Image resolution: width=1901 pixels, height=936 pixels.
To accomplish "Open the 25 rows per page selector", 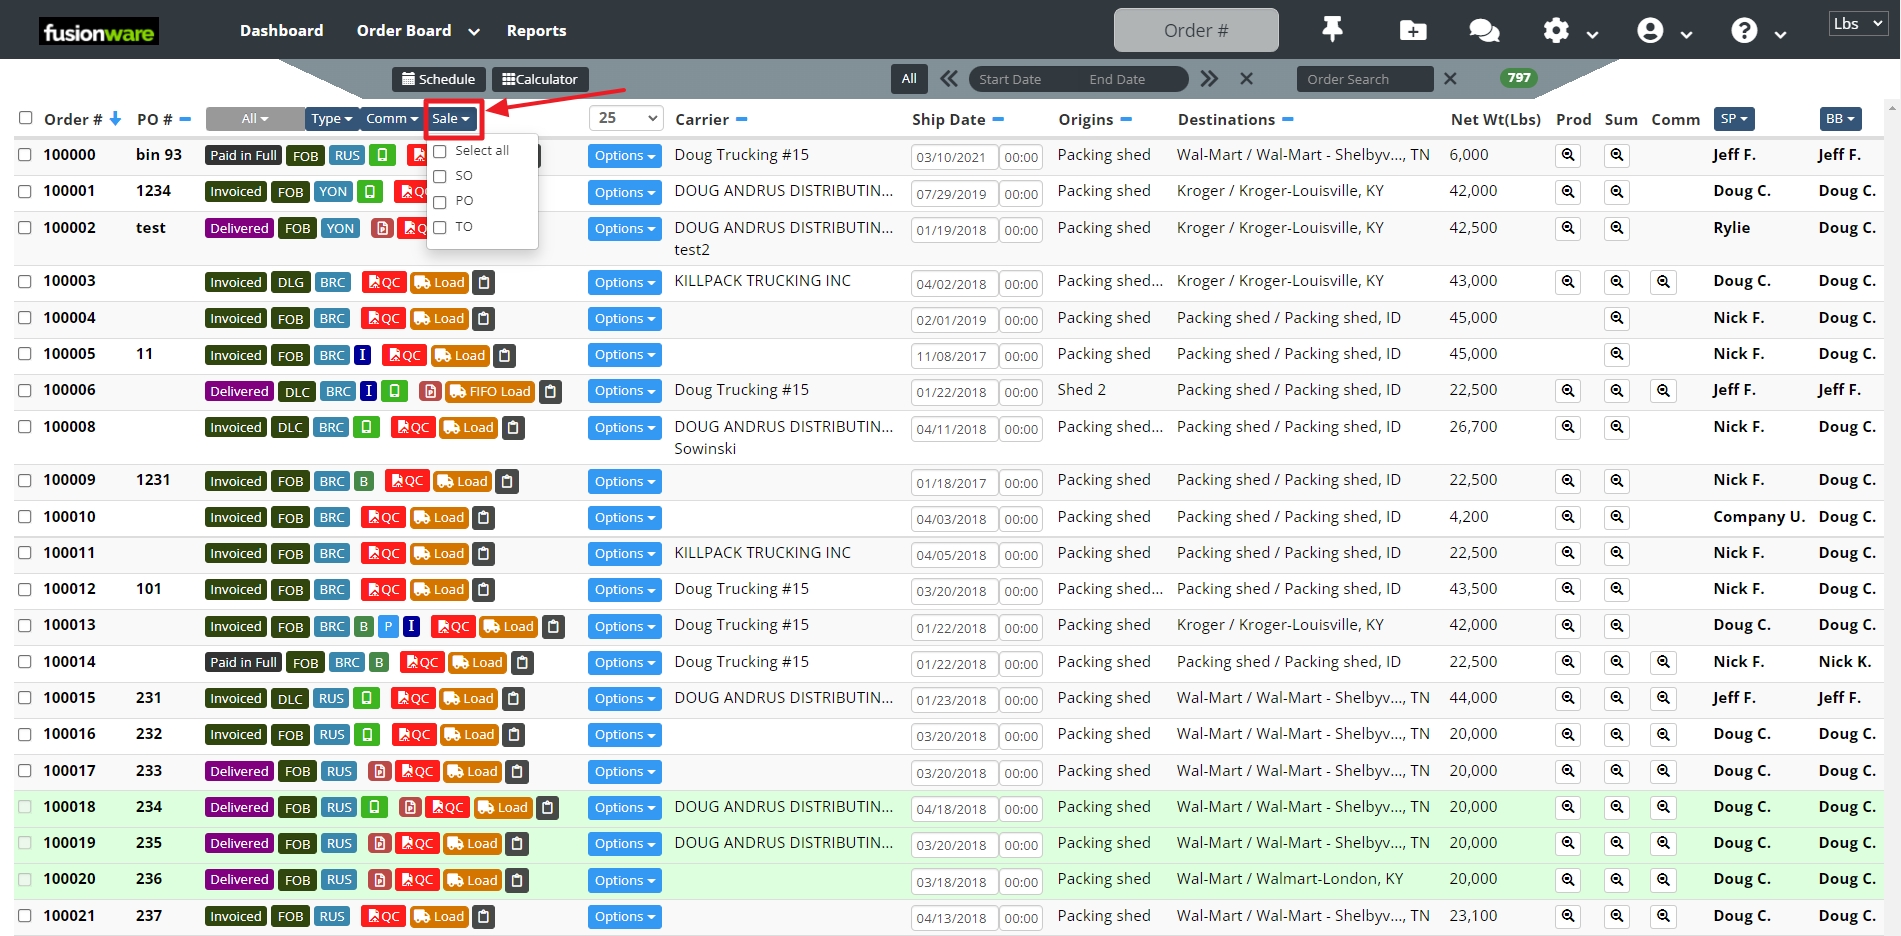I will [x=626, y=118].
